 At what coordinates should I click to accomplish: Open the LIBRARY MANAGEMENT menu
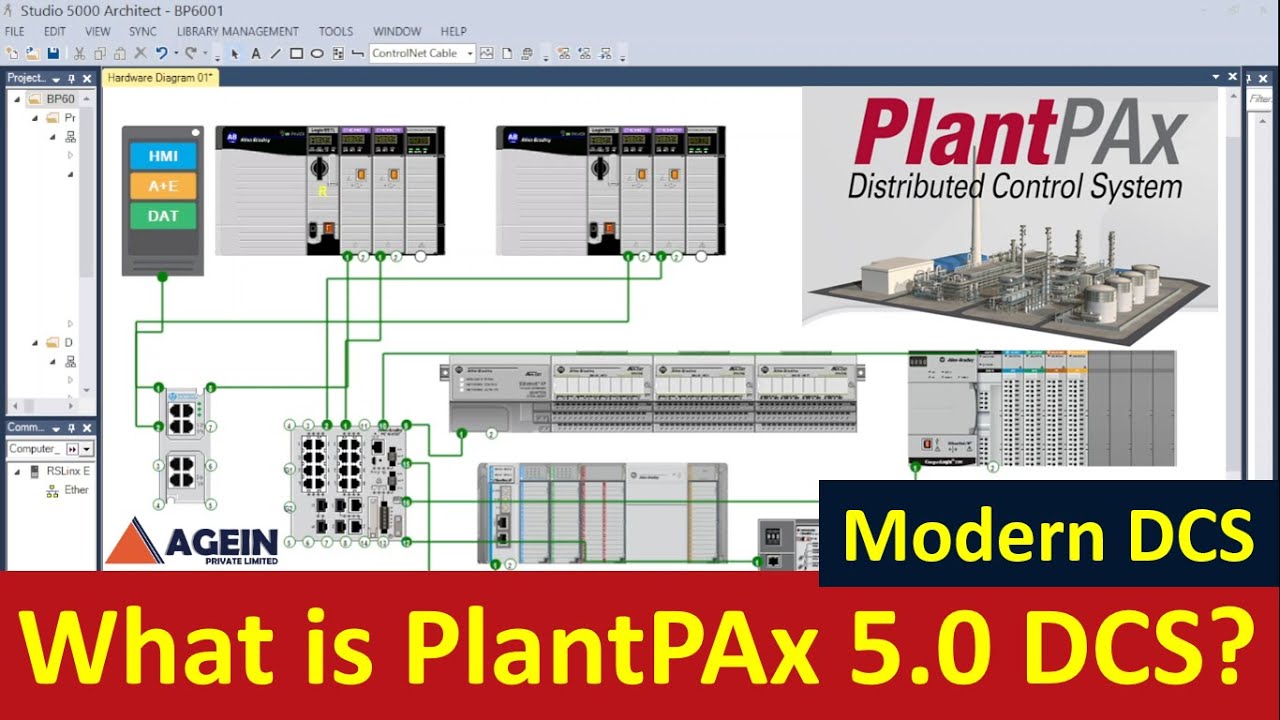(x=238, y=31)
